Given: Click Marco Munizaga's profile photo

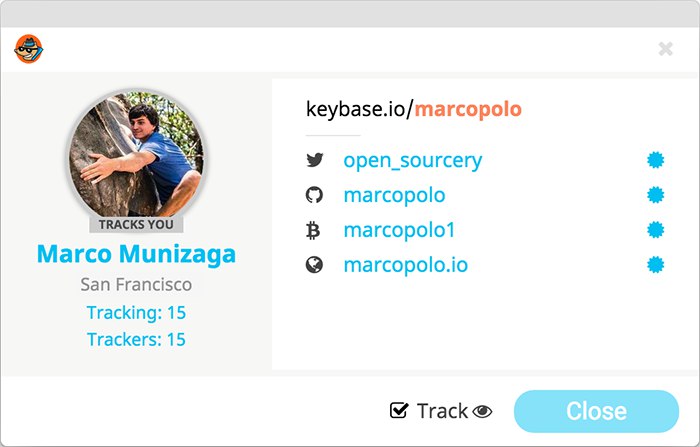Looking at the screenshot, I should [137, 152].
